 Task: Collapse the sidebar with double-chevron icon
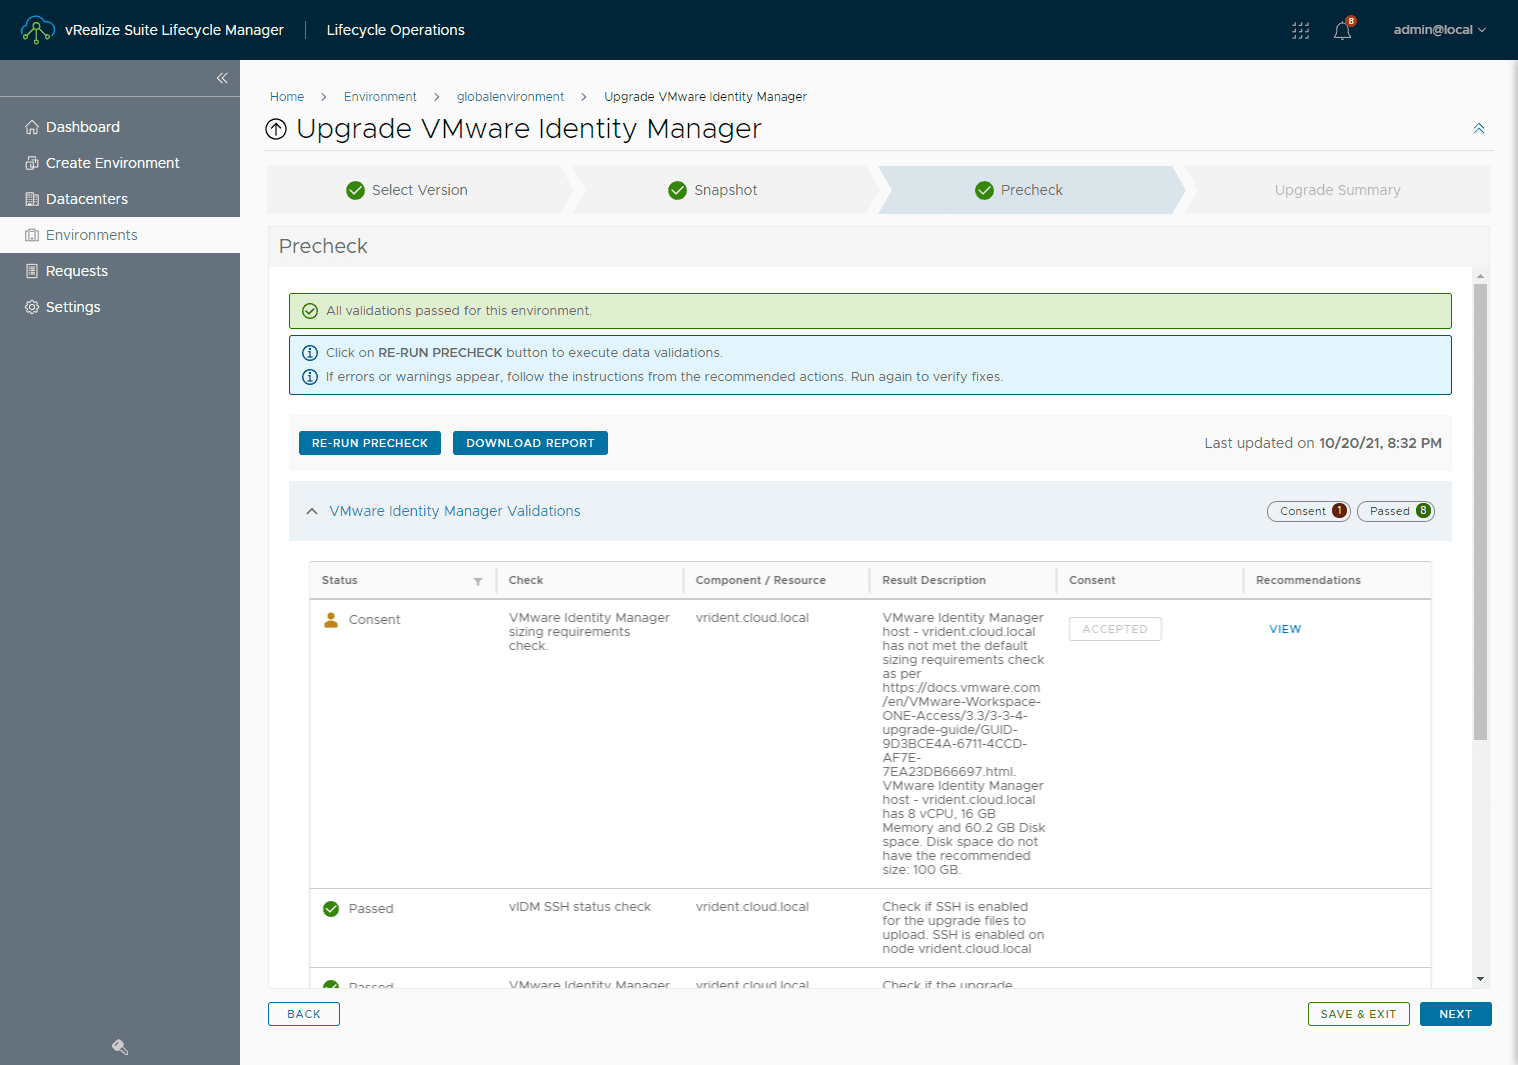[x=222, y=78]
